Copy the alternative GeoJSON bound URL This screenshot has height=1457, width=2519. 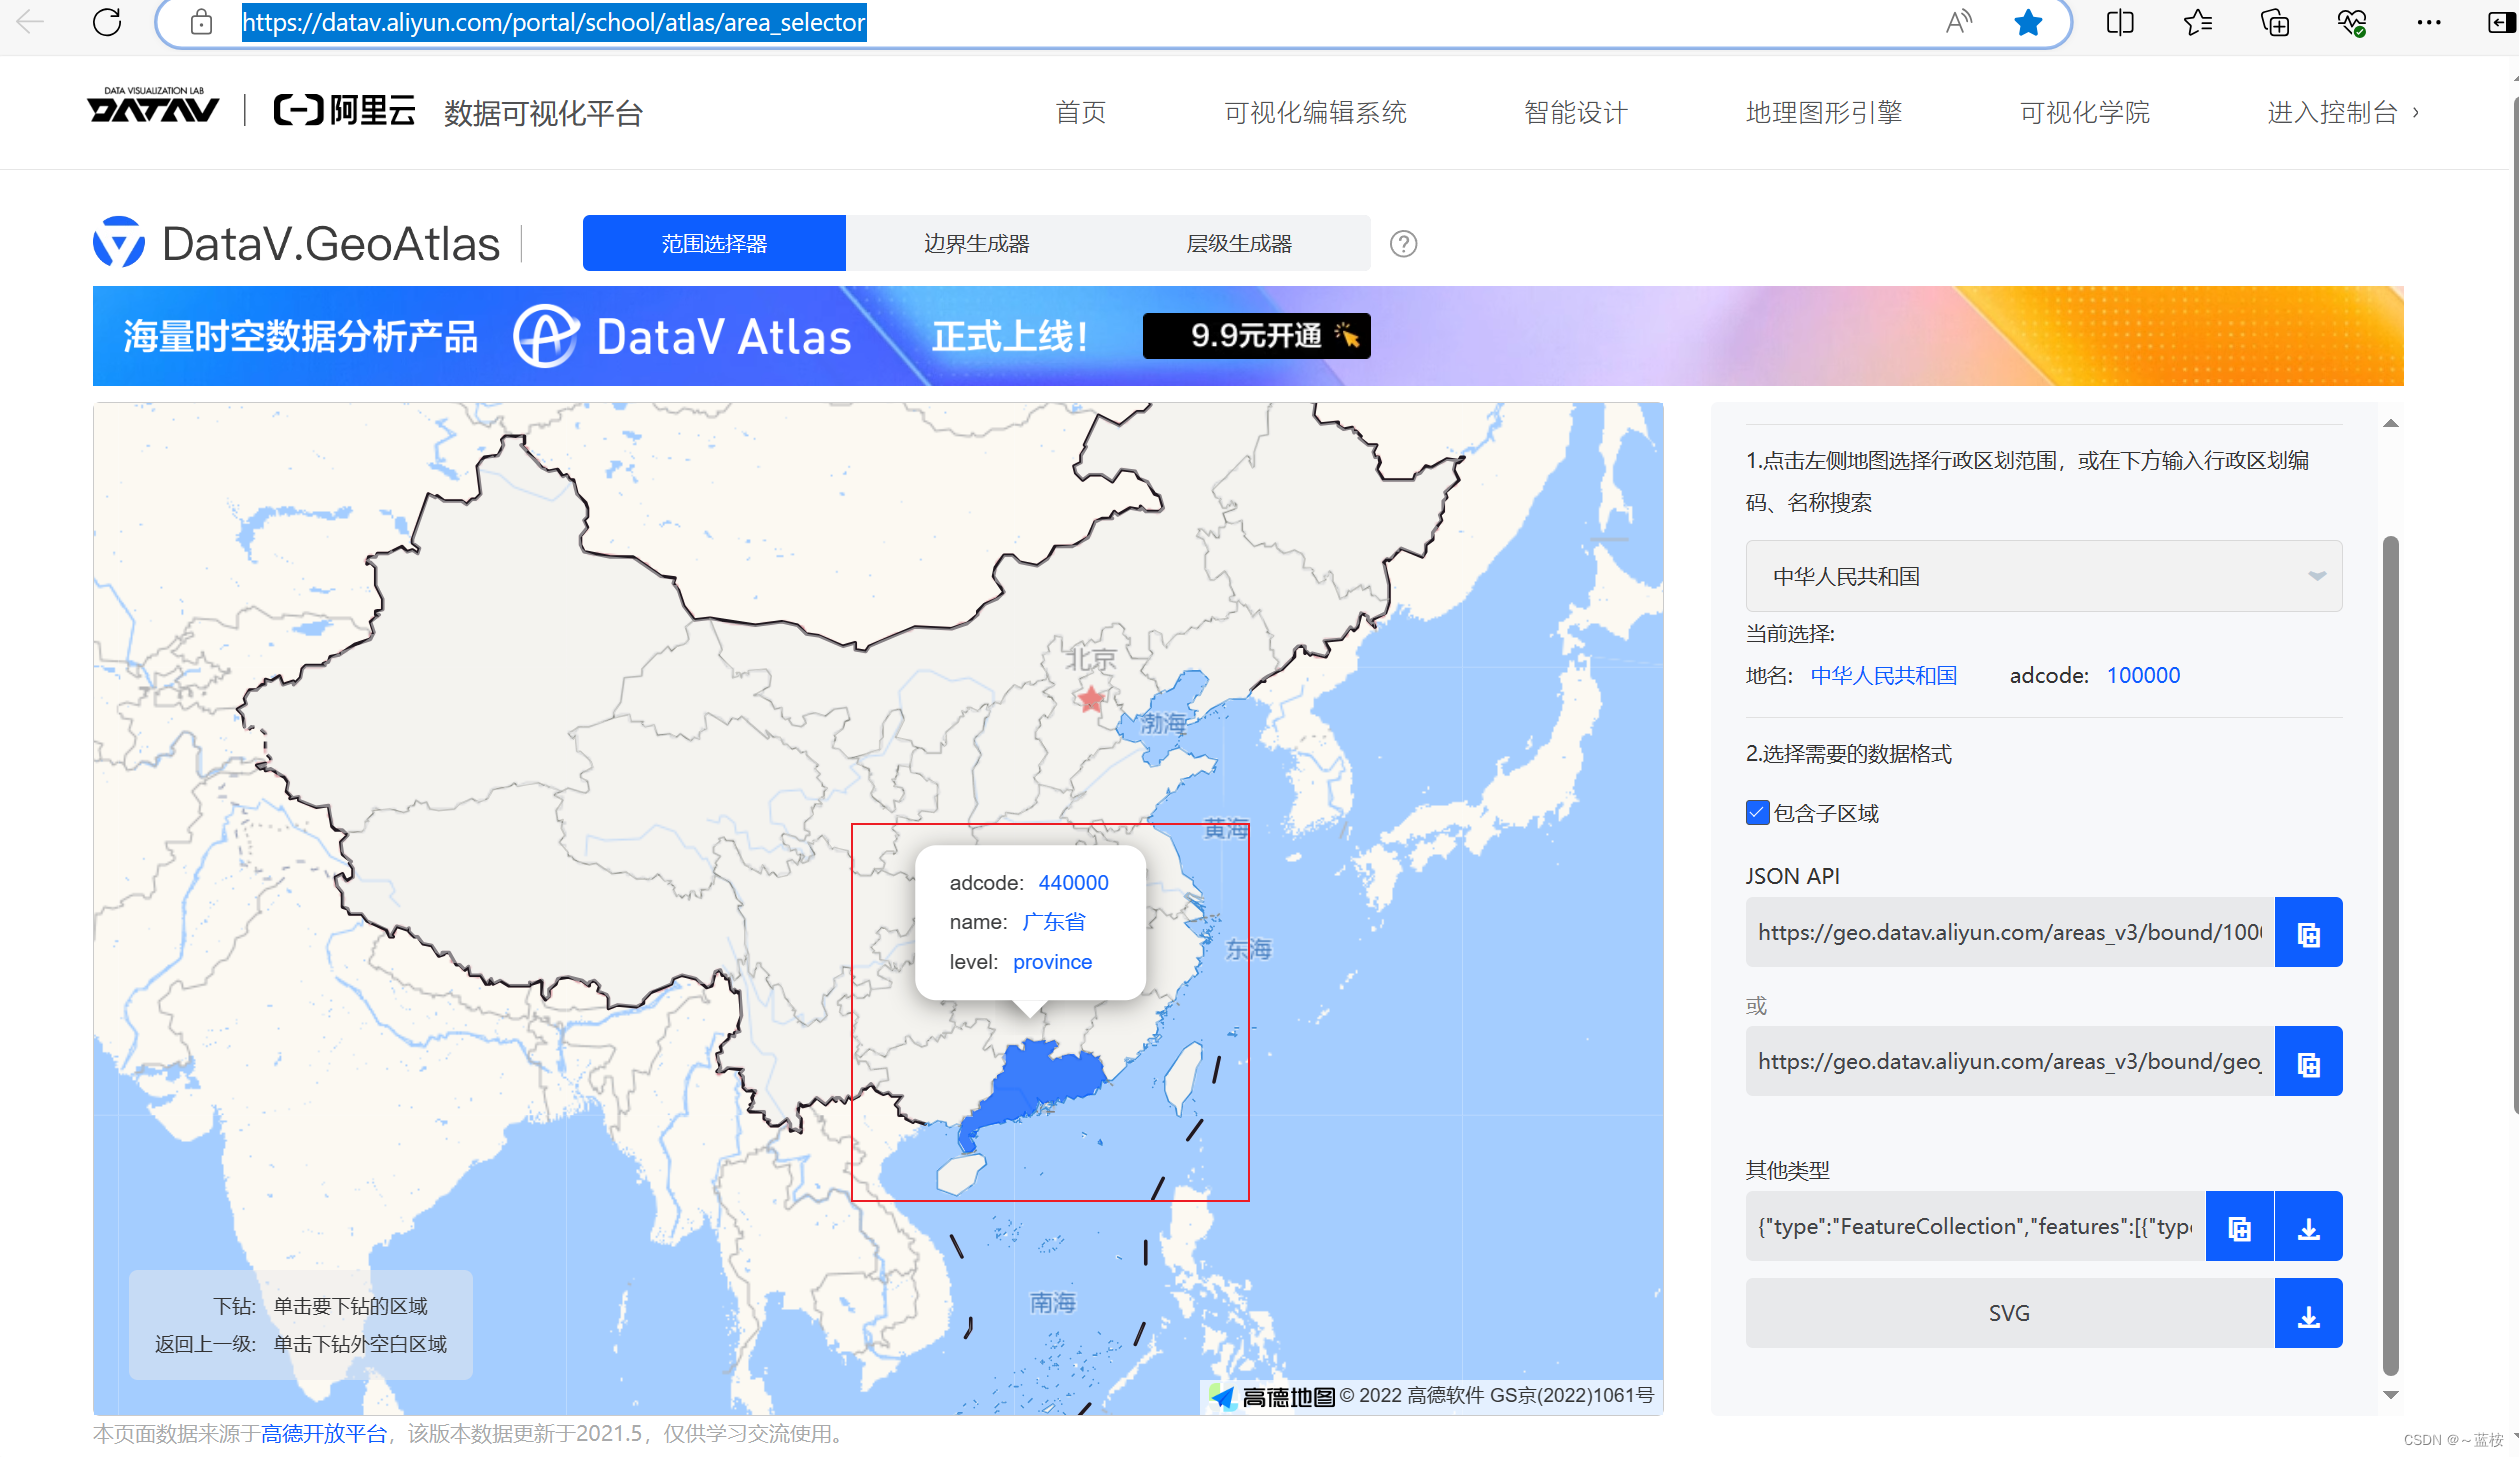[2307, 1061]
